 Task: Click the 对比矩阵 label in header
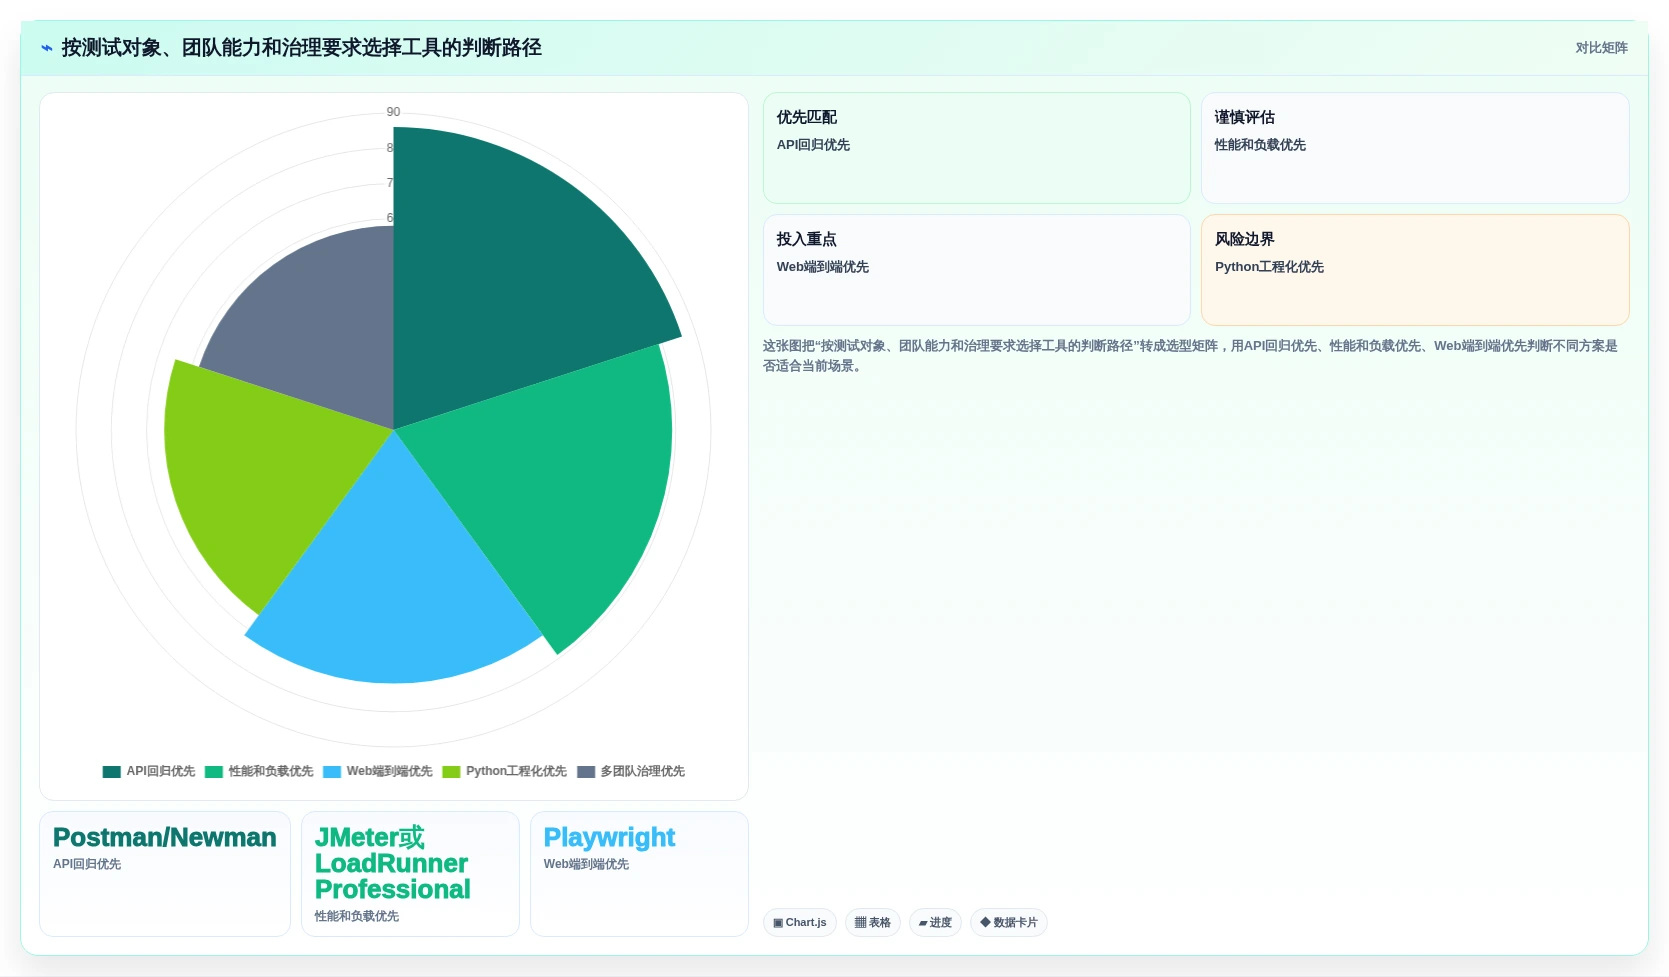(x=1602, y=48)
